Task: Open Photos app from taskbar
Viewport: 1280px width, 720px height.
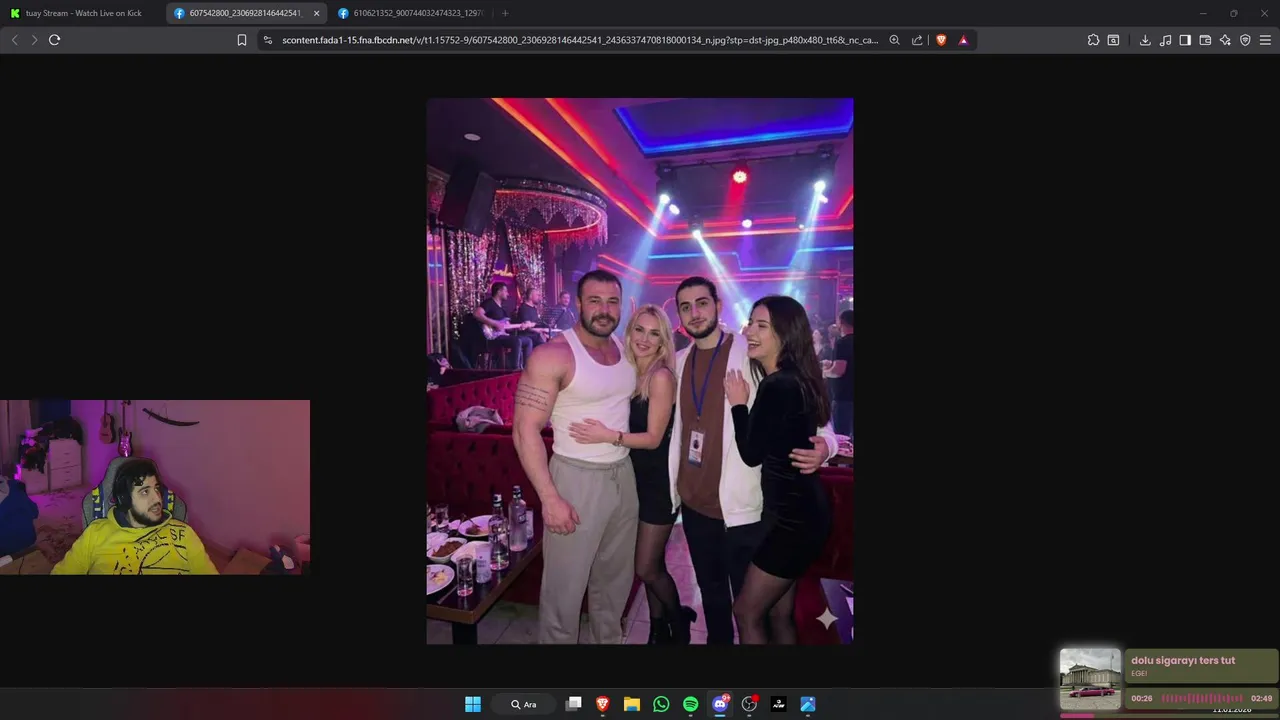Action: (x=808, y=704)
